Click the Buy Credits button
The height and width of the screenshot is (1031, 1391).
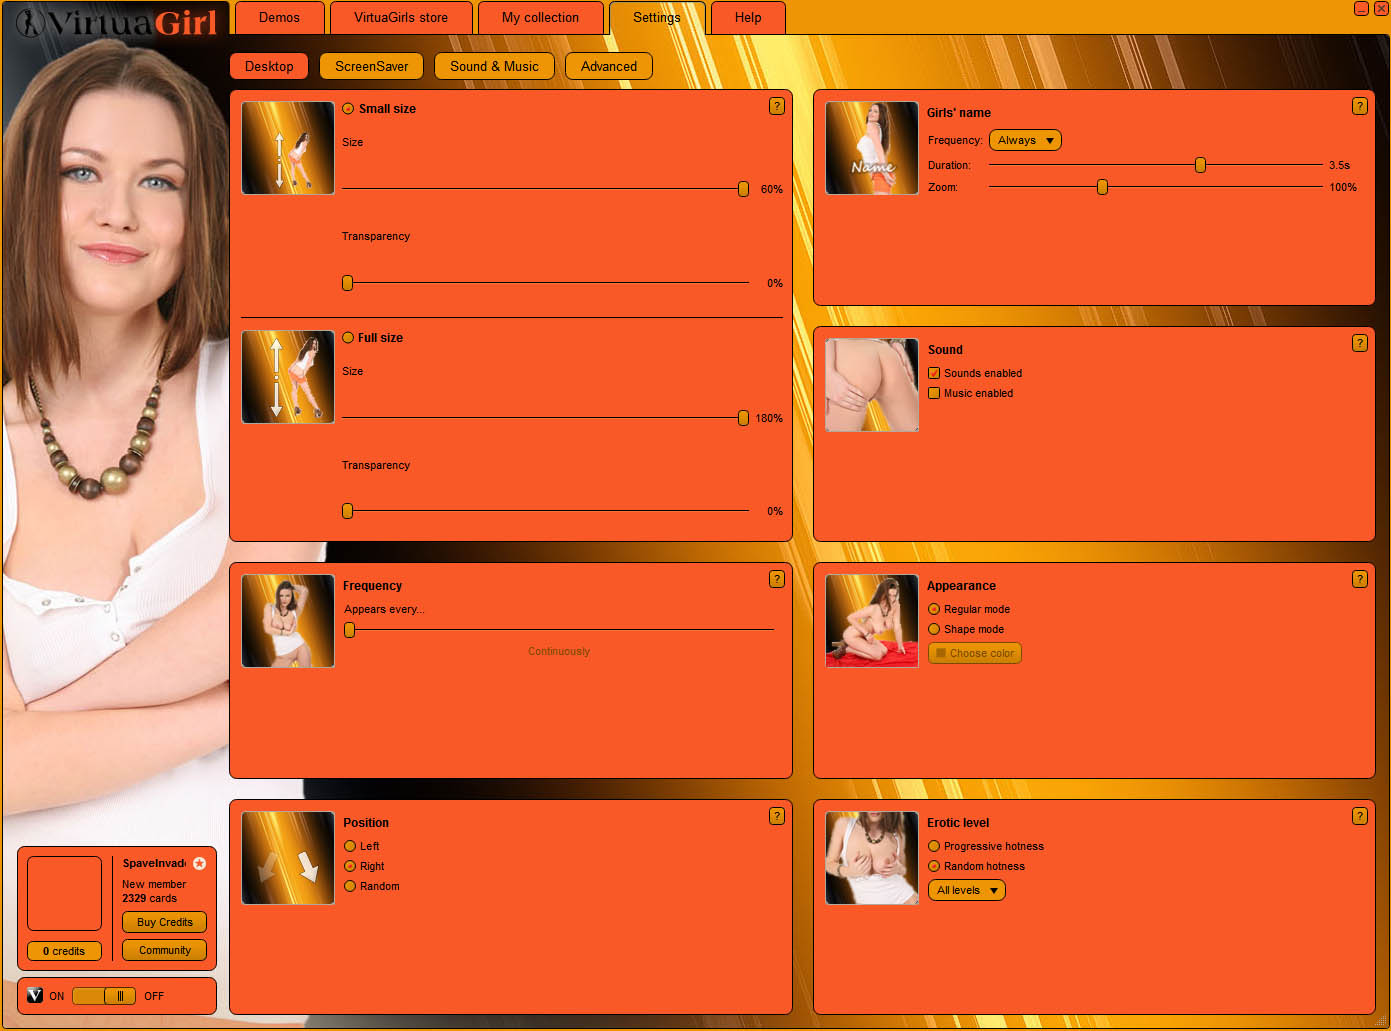164,922
